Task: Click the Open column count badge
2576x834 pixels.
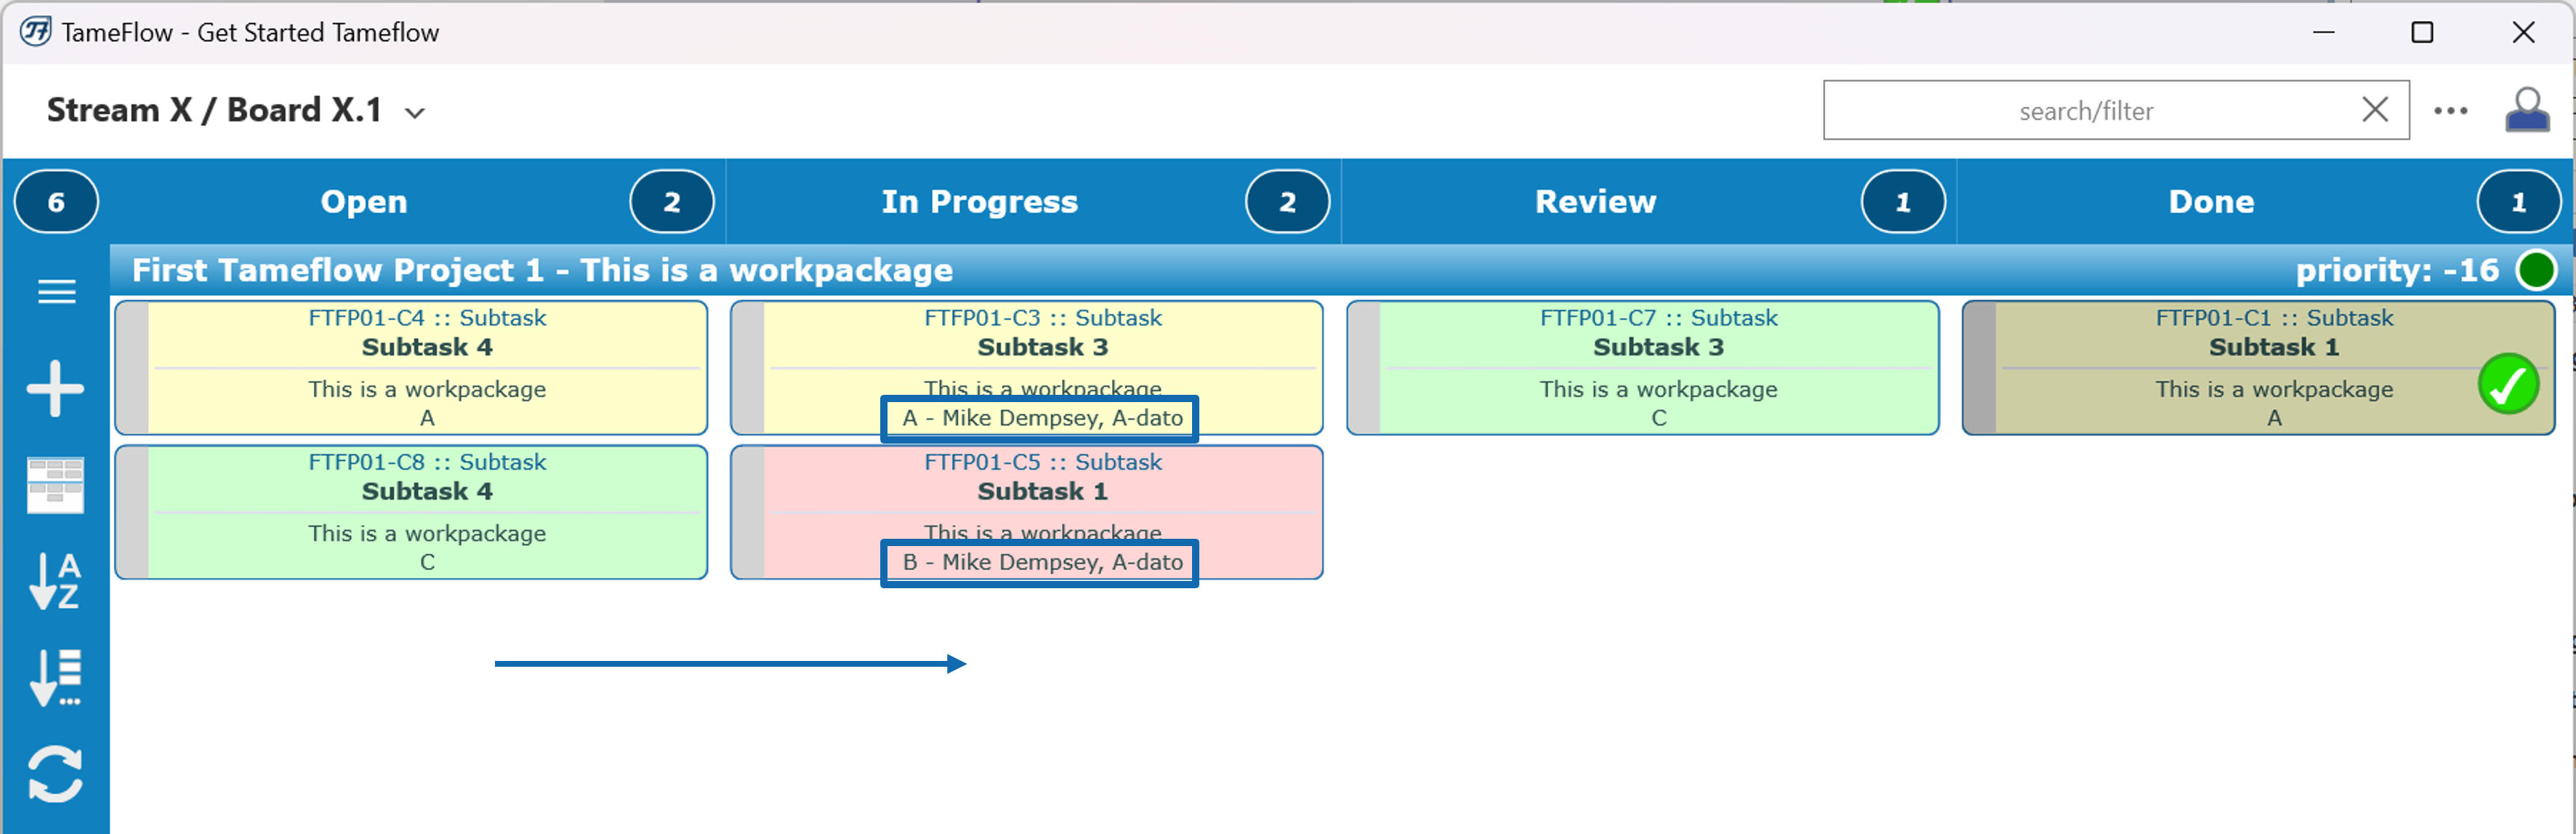Action: click(672, 202)
